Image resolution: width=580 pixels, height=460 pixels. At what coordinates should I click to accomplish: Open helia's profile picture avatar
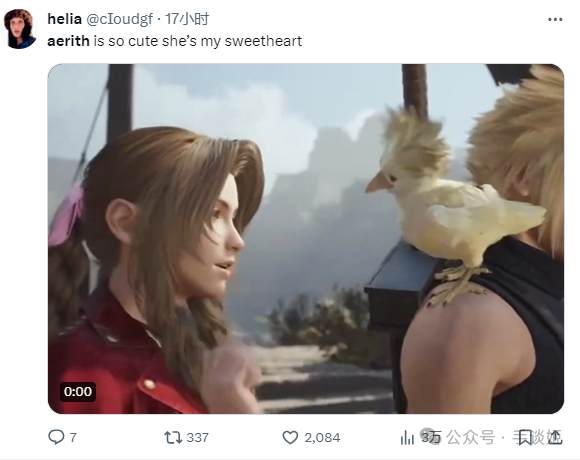click(x=20, y=29)
